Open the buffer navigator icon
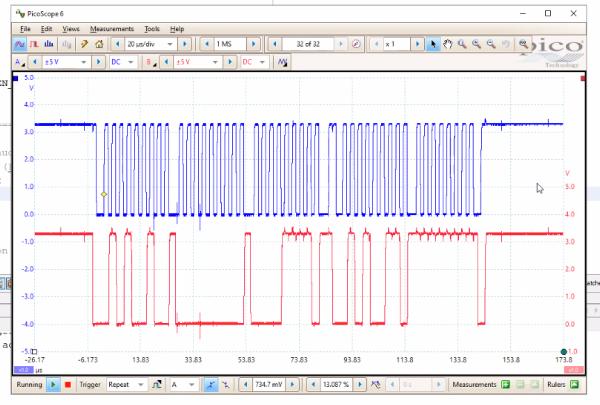The width and height of the screenshot is (600, 405). [356, 44]
